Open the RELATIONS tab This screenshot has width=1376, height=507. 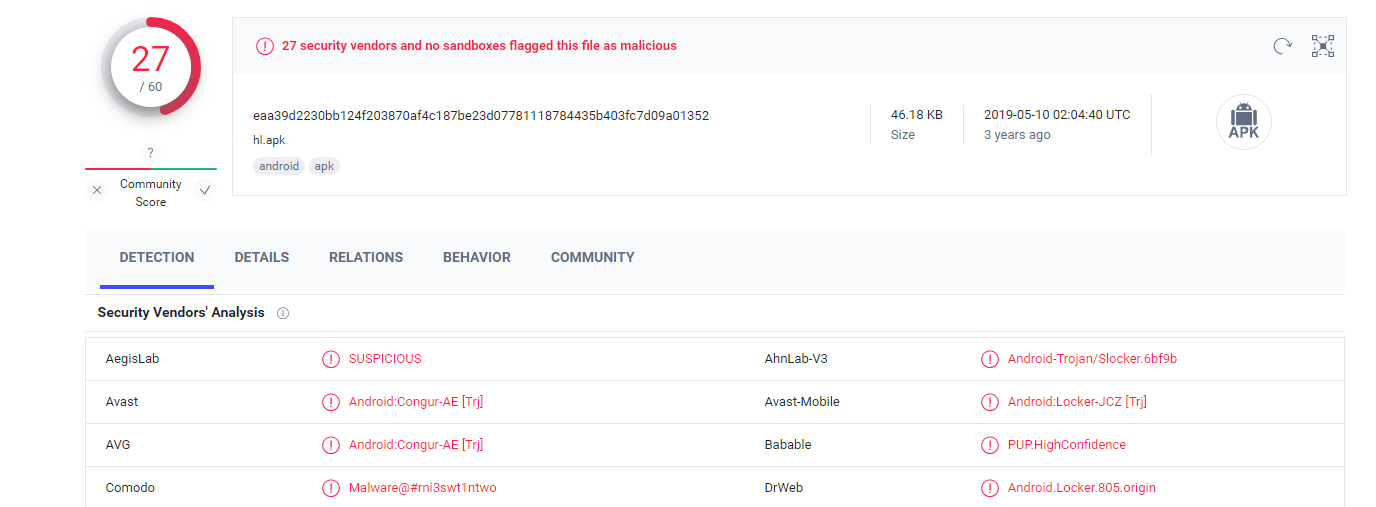[366, 257]
